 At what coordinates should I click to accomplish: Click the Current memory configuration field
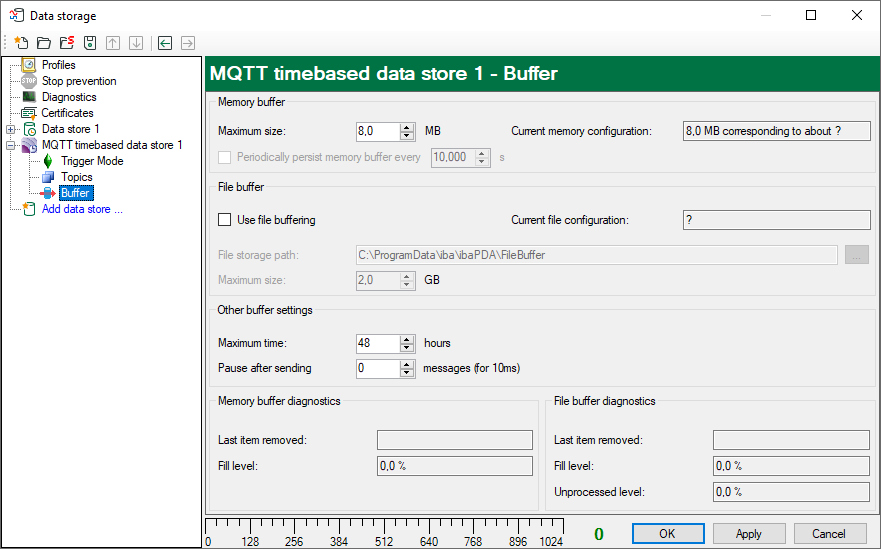pyautogui.click(x=776, y=131)
